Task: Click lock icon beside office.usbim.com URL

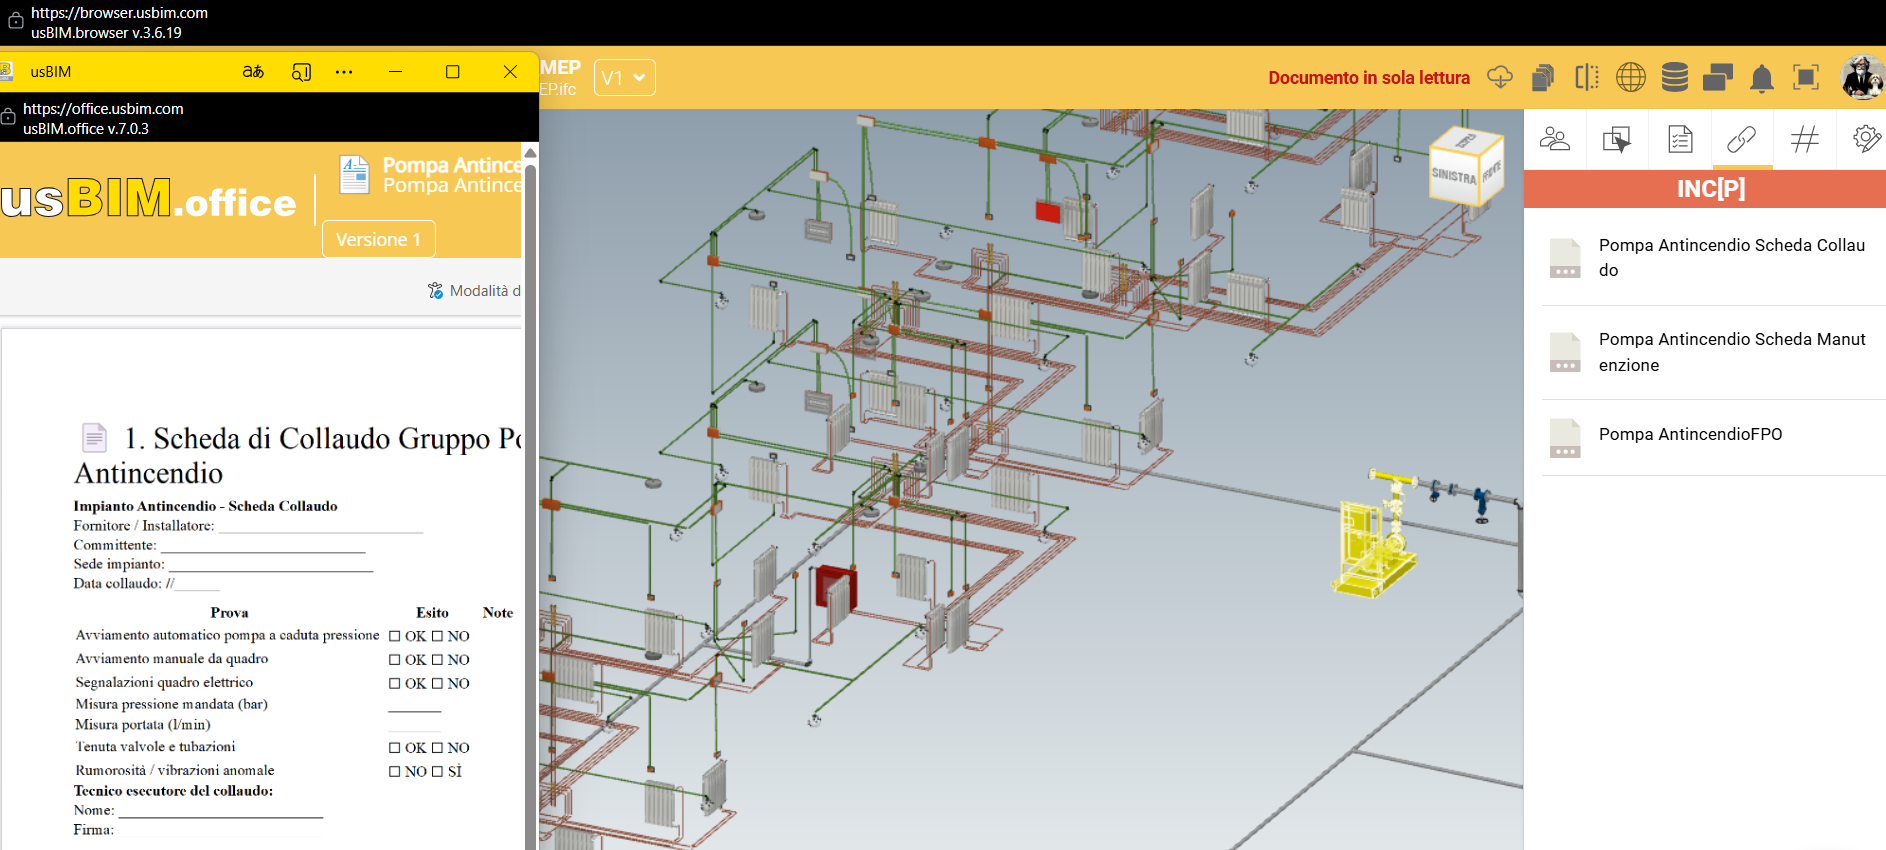Action: tap(8, 117)
